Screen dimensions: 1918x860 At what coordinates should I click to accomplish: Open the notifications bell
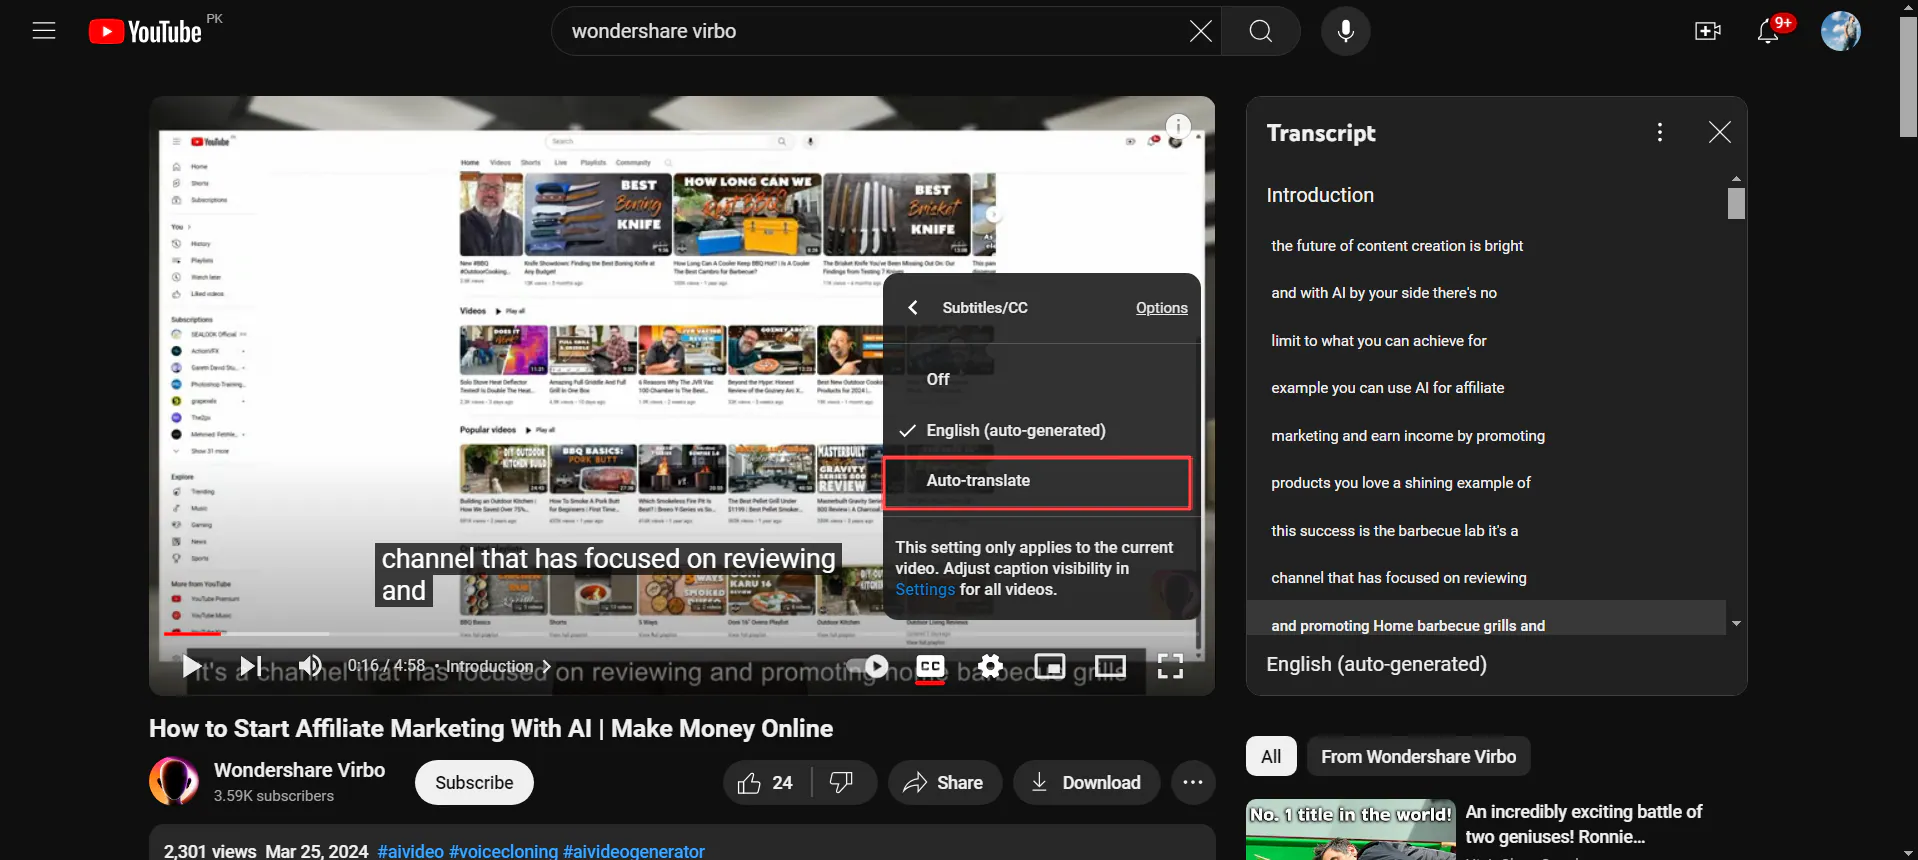pyautogui.click(x=1768, y=31)
